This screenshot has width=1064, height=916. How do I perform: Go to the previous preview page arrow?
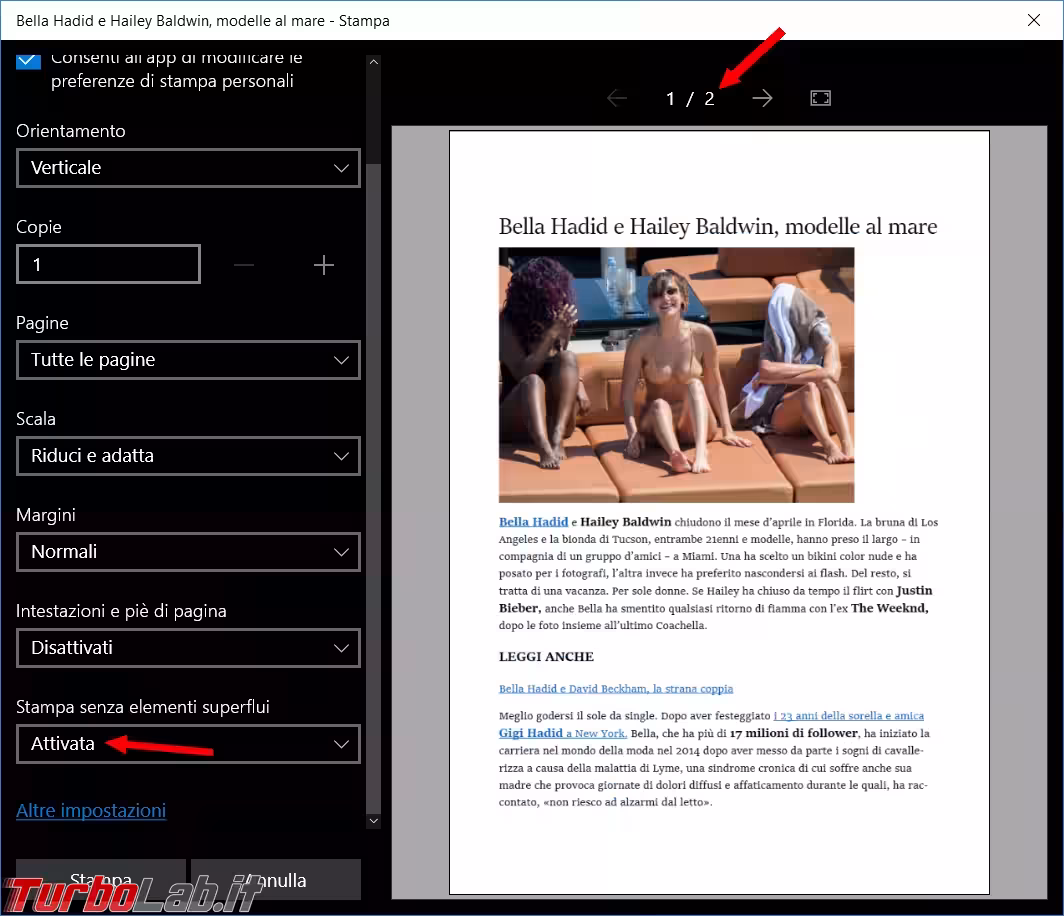(617, 98)
